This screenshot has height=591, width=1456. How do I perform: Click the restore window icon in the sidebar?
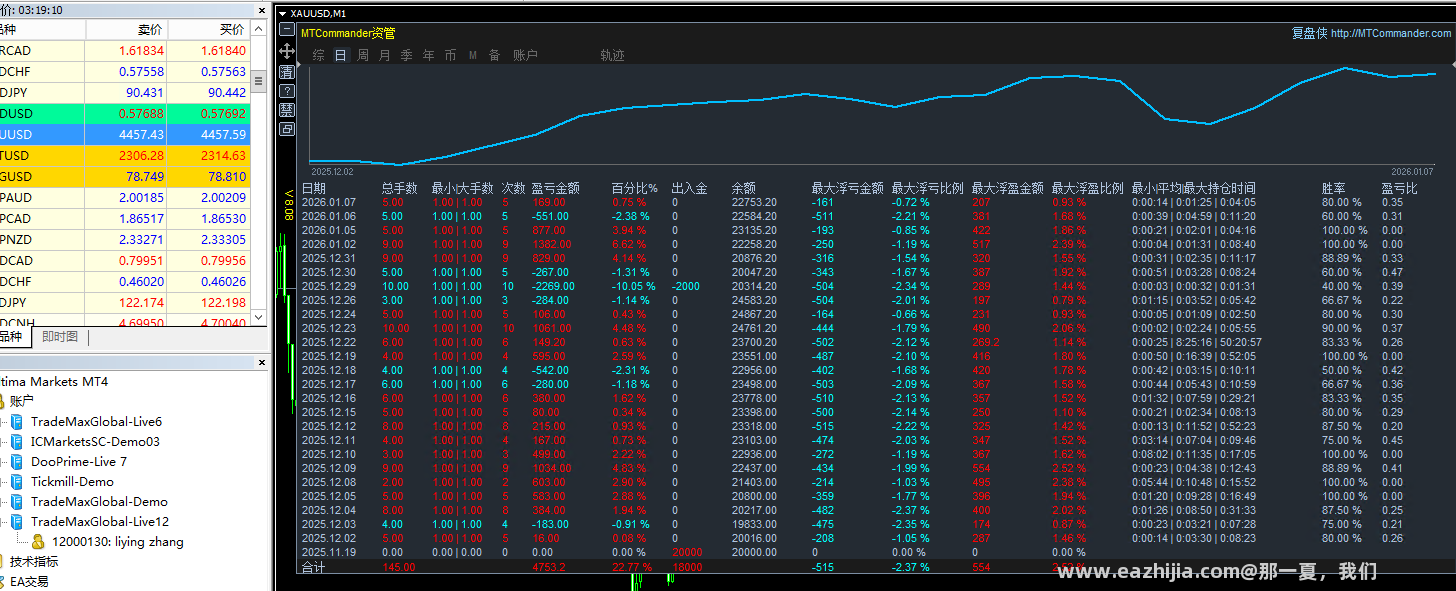287,129
